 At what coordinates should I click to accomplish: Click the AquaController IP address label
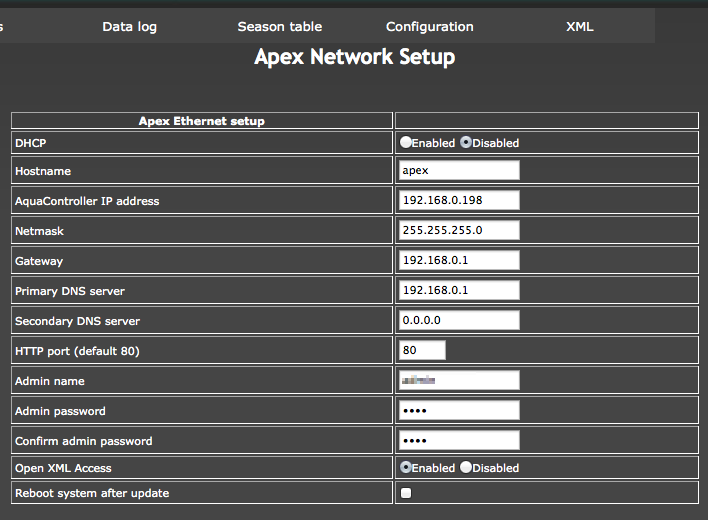click(87, 201)
